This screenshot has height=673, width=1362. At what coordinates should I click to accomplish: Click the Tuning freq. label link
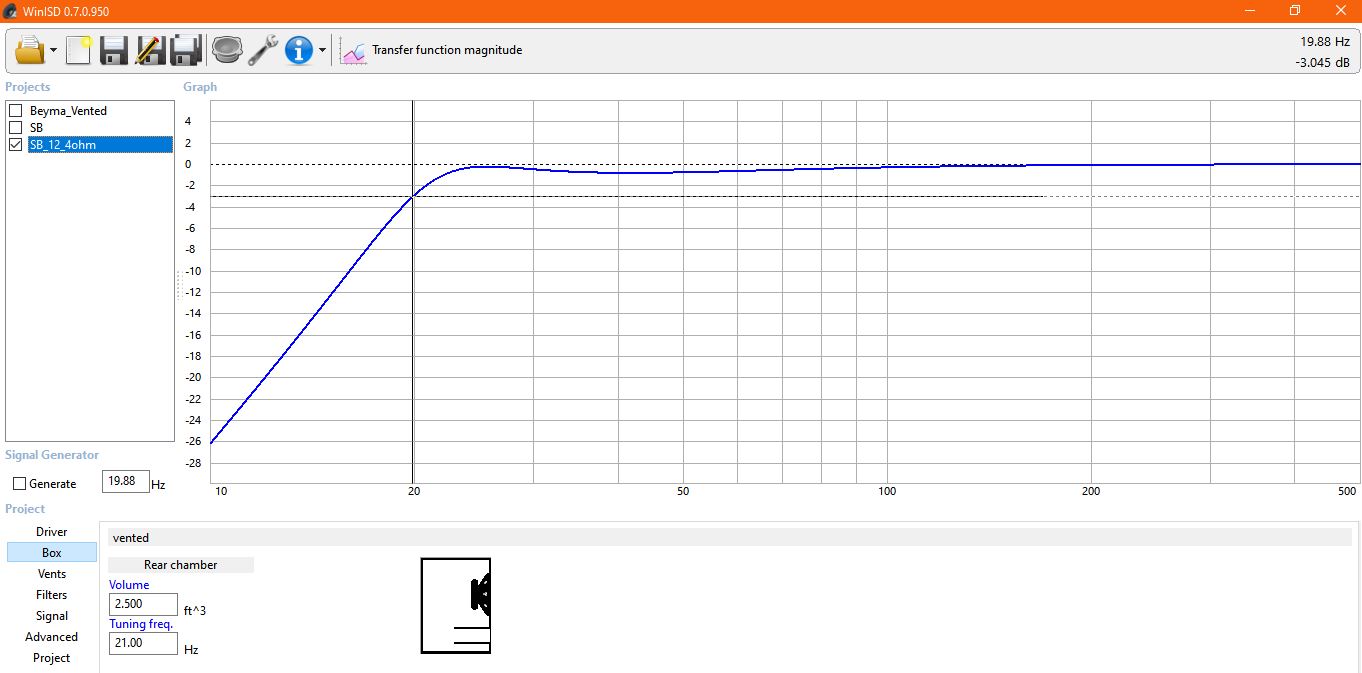click(x=141, y=624)
